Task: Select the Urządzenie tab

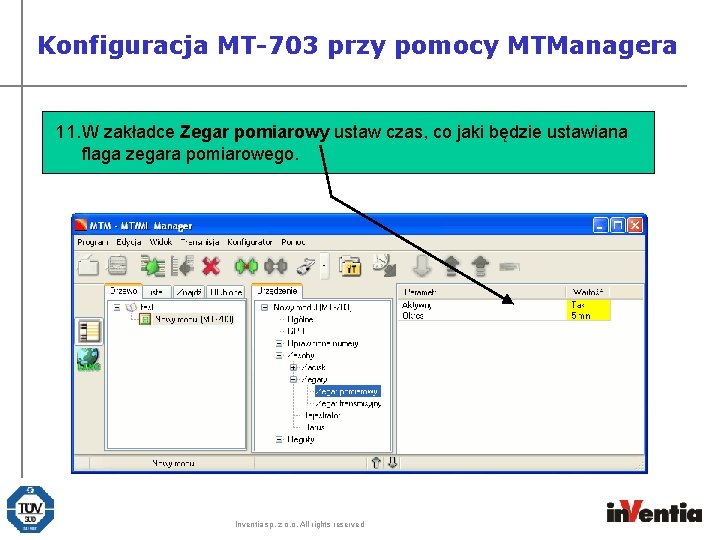Action: (277, 291)
